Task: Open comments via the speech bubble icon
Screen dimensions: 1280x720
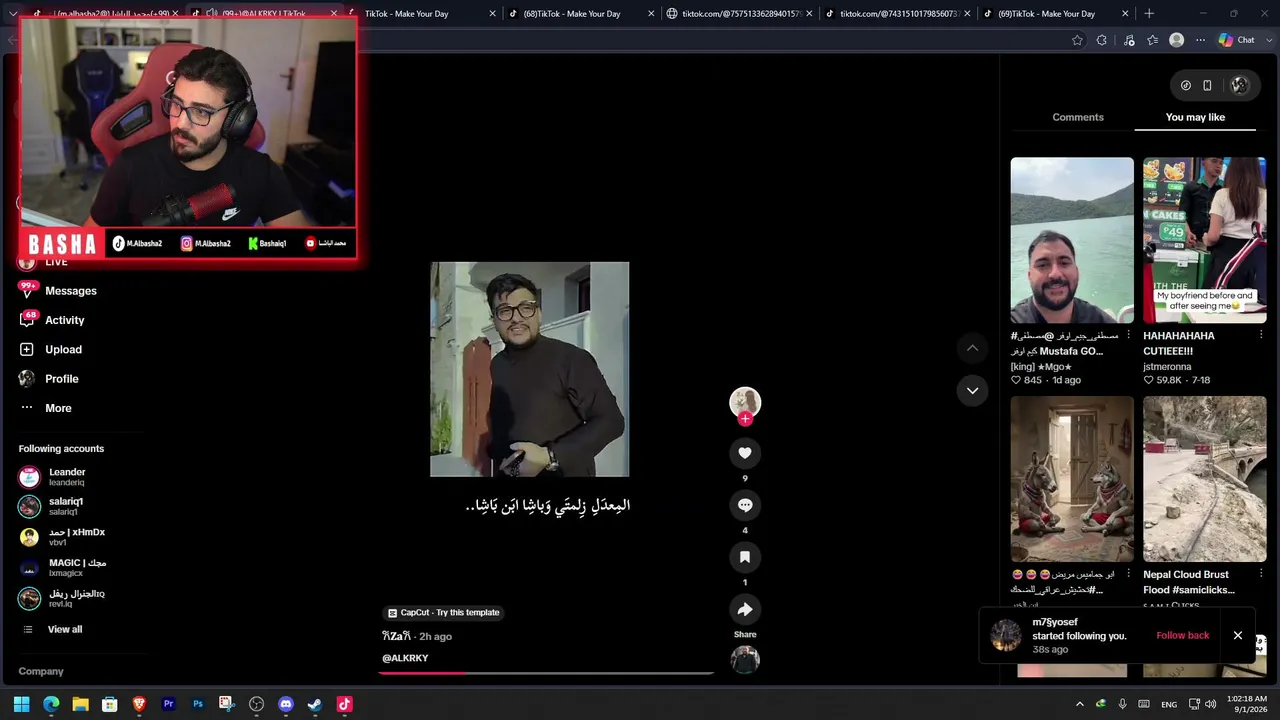Action: (745, 505)
